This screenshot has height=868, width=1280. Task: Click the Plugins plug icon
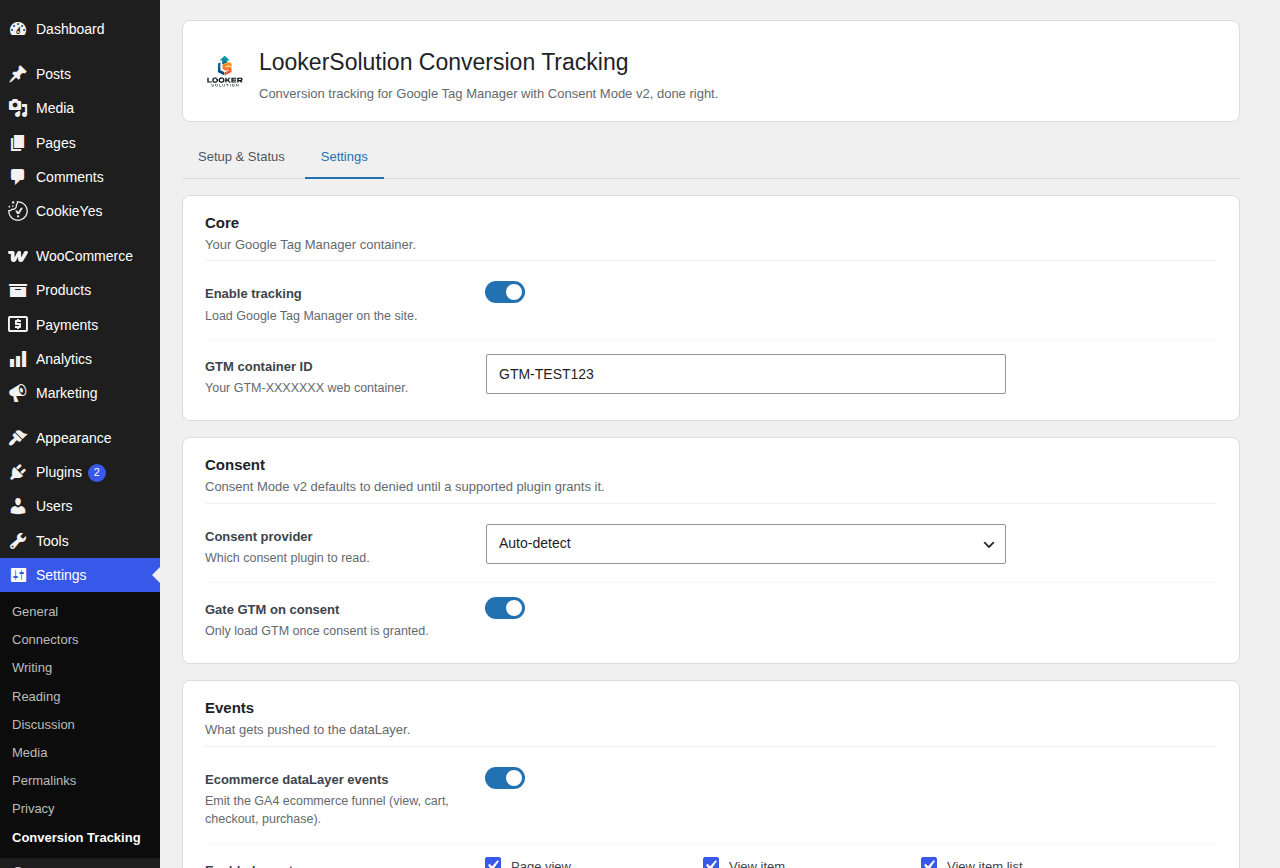point(18,472)
